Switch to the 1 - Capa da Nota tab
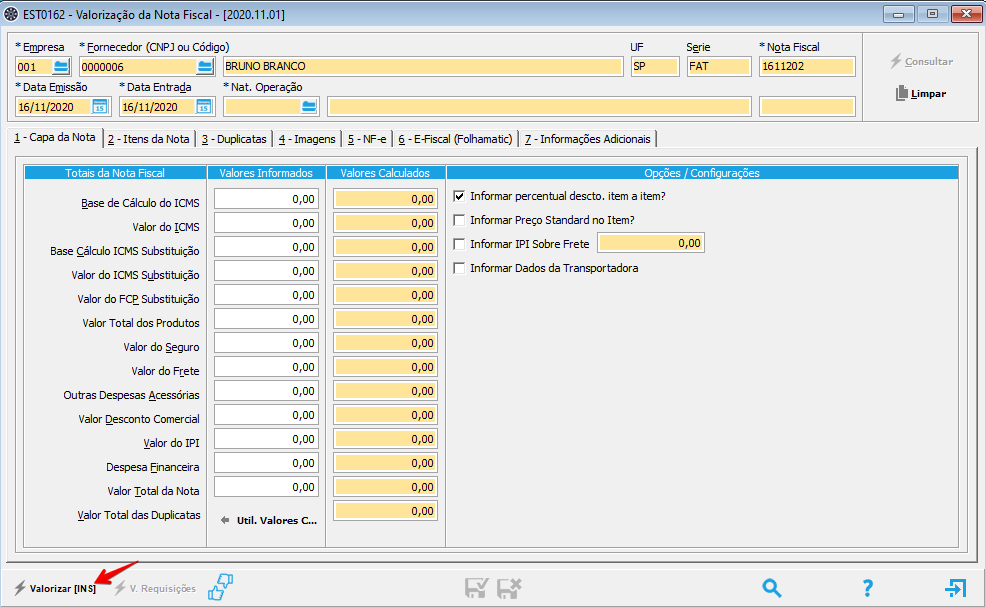The width and height of the screenshot is (986, 608). [x=55, y=138]
